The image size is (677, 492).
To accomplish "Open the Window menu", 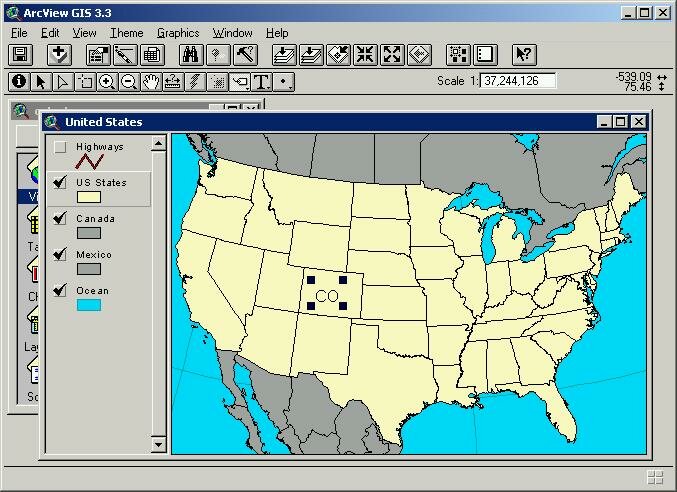I will point(232,33).
